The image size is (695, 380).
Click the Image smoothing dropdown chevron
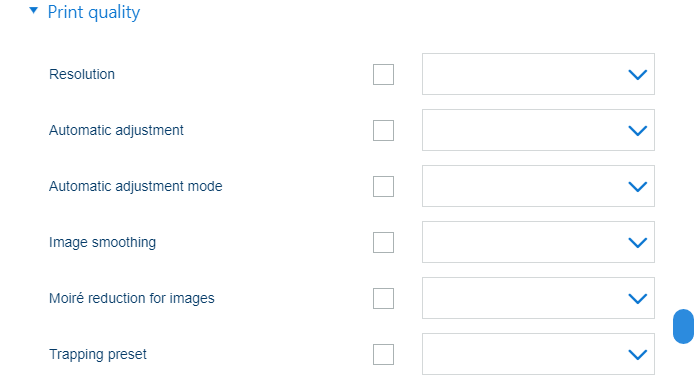[x=637, y=243]
